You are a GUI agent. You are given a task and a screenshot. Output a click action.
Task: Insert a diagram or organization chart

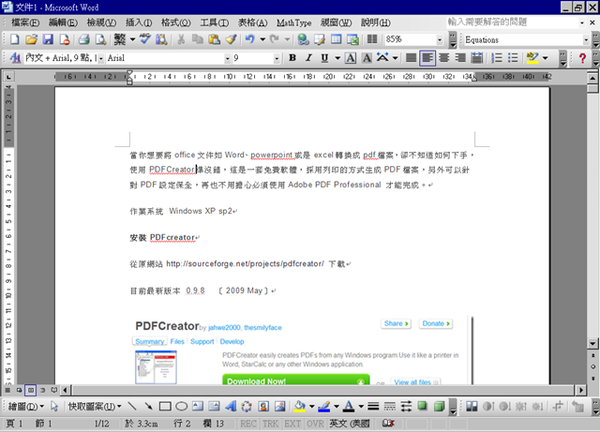(x=247, y=406)
